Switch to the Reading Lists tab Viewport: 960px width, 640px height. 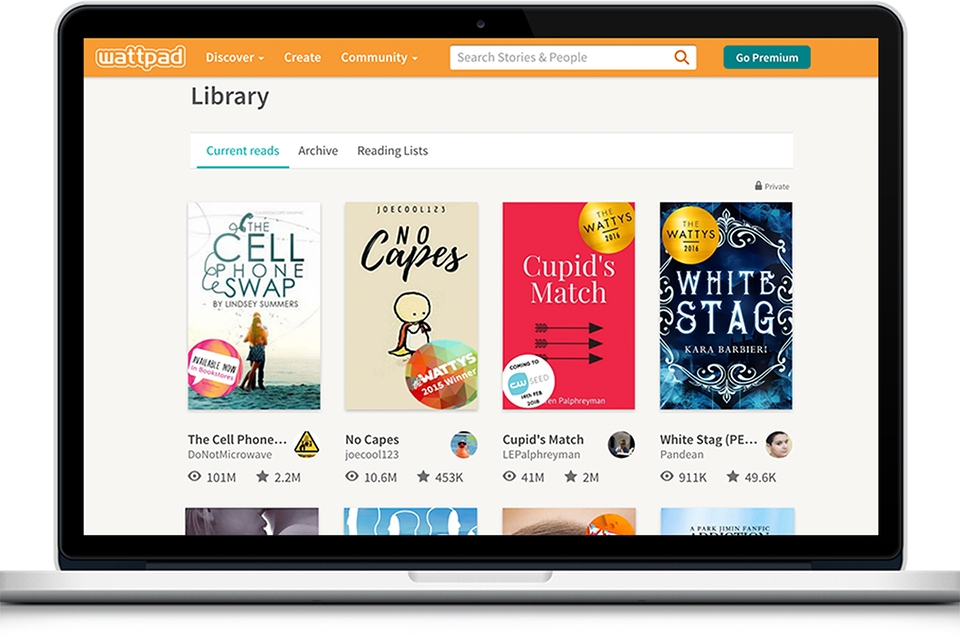(392, 151)
